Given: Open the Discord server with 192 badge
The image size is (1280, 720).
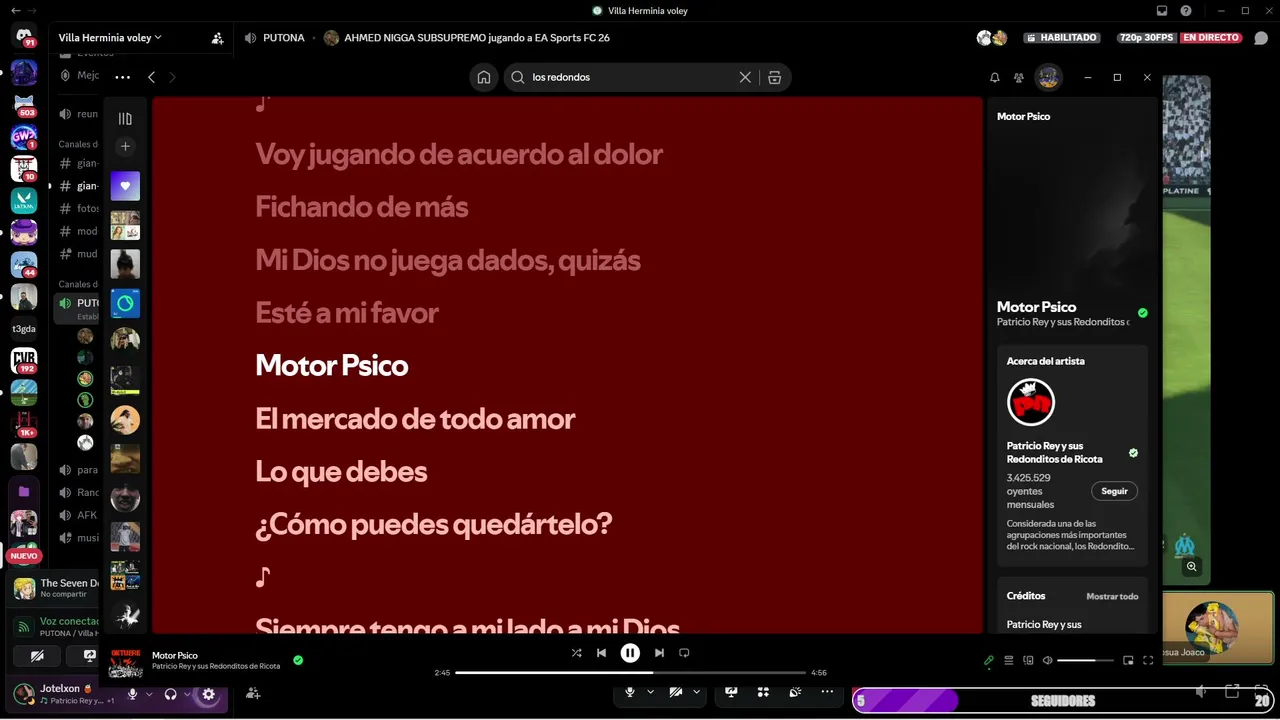Looking at the screenshot, I should [24, 360].
